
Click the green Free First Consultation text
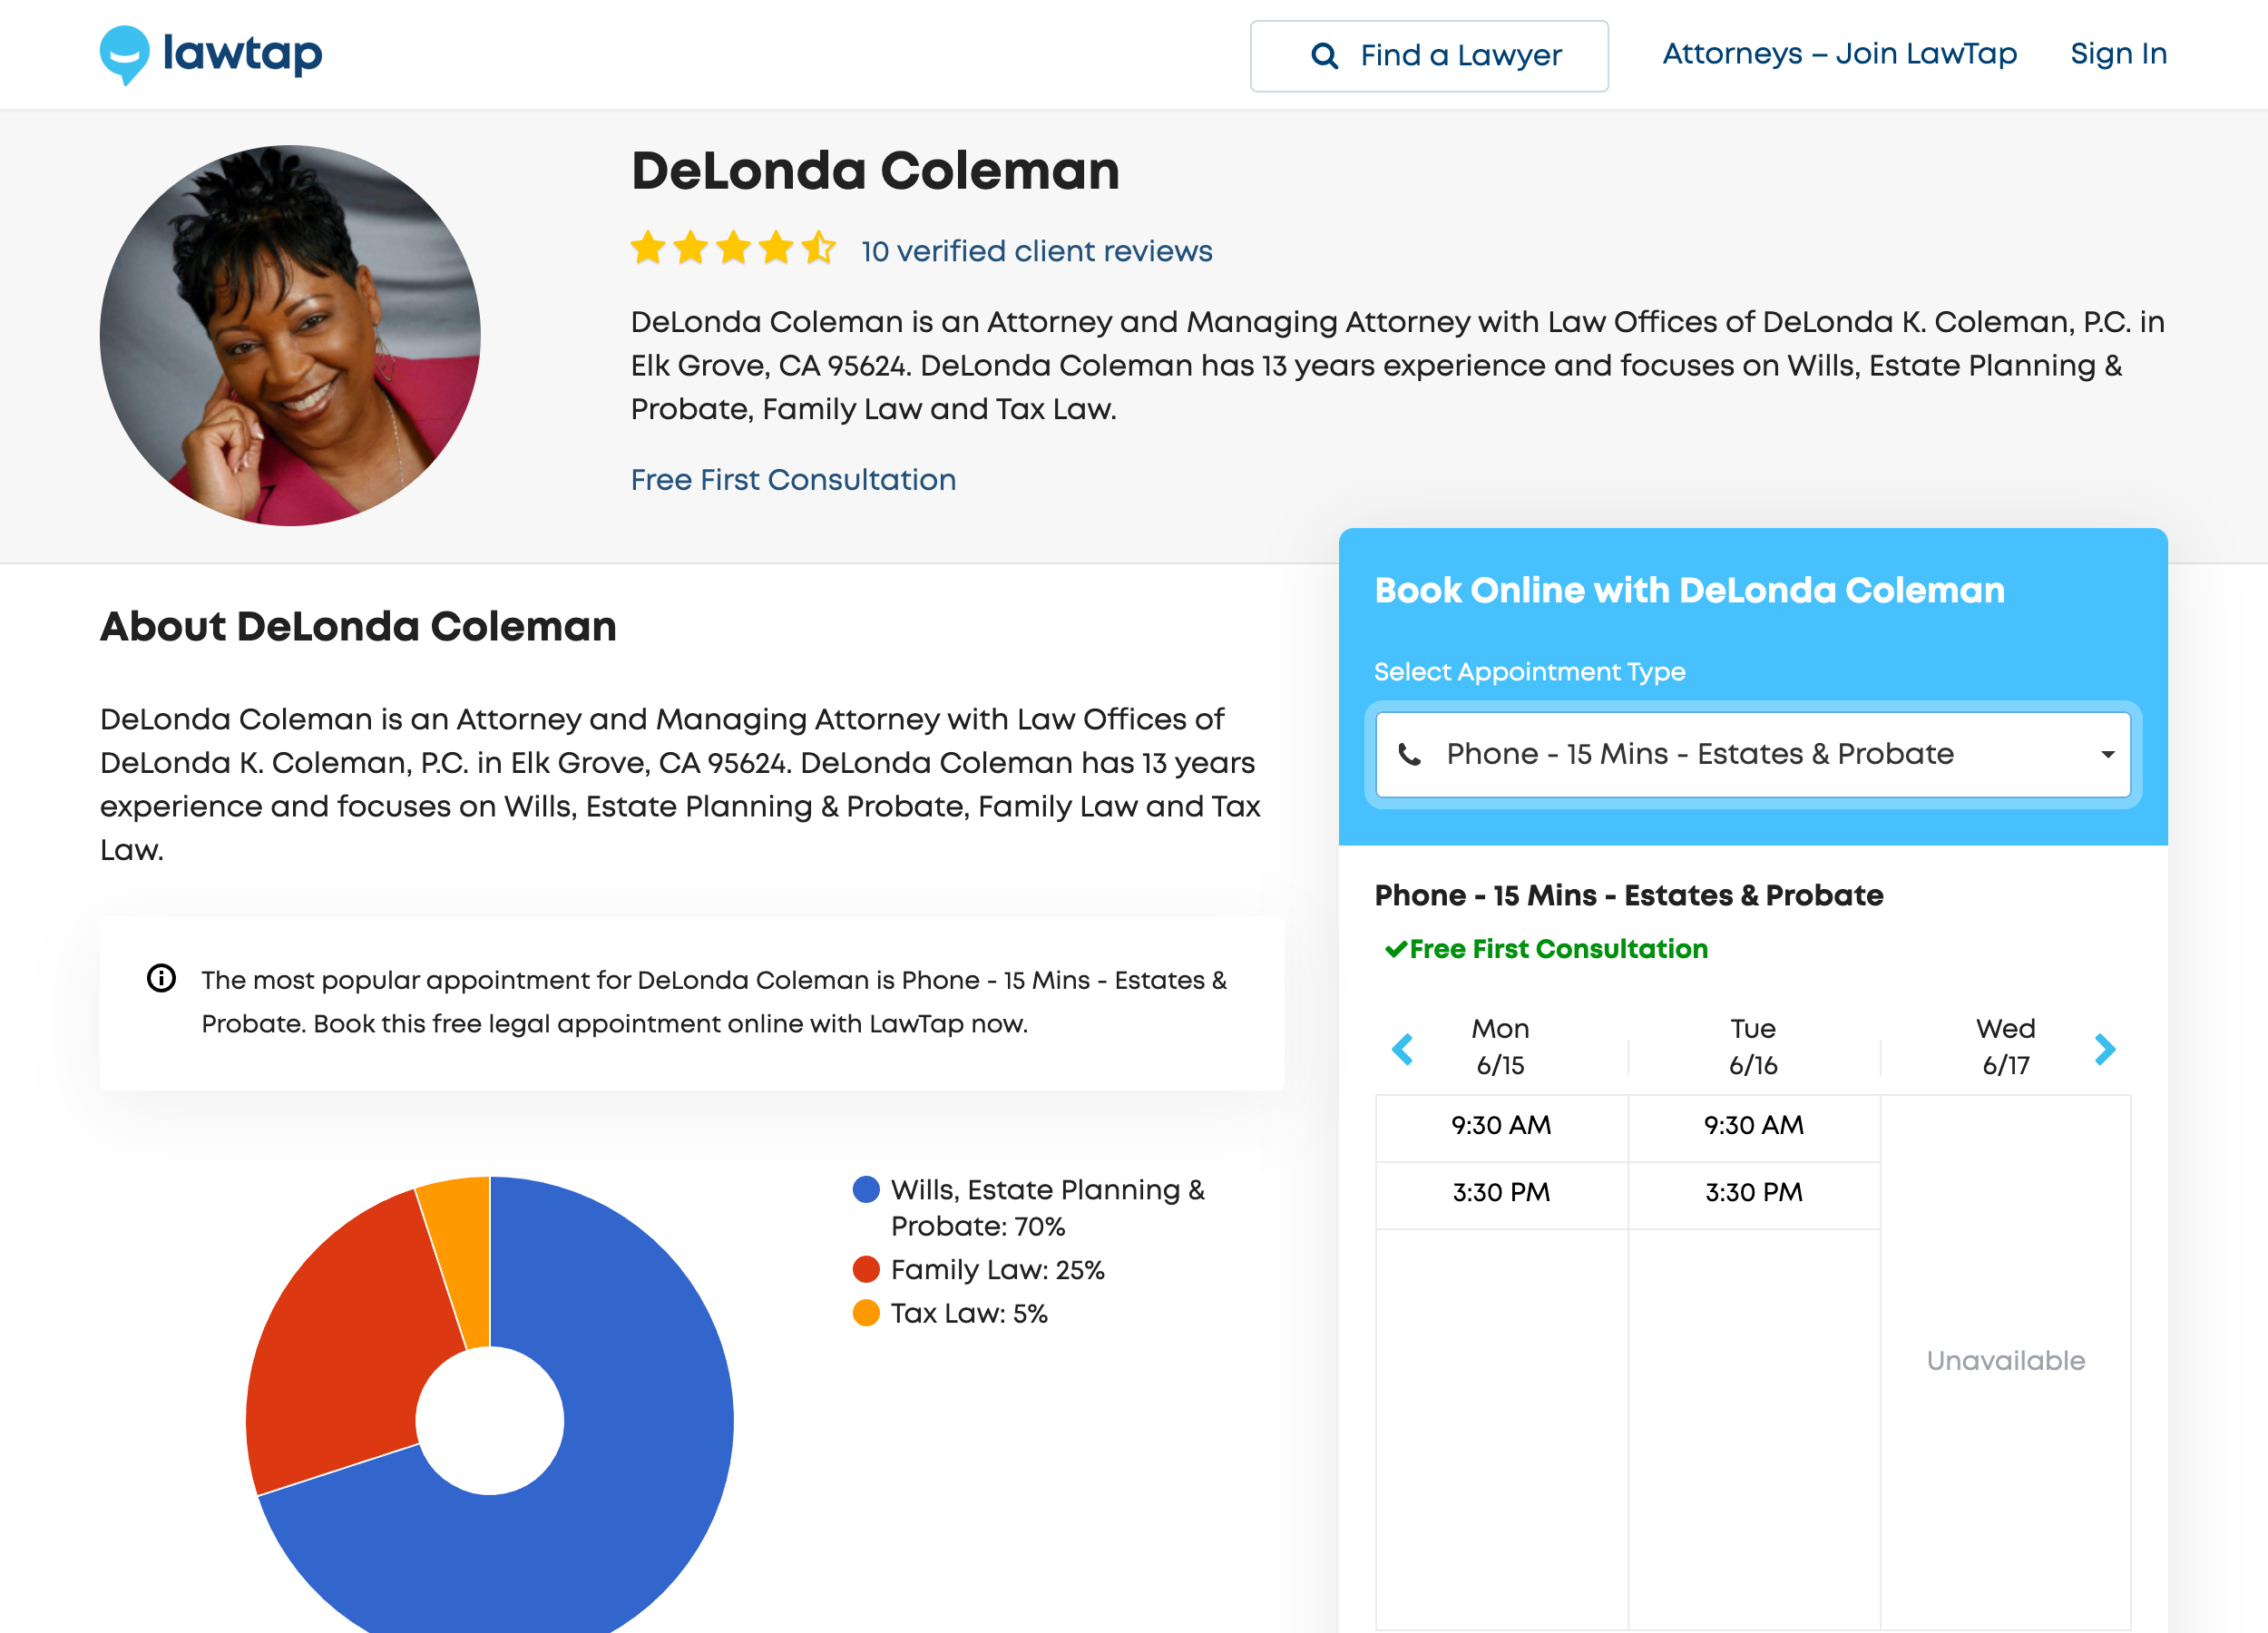click(x=1558, y=950)
